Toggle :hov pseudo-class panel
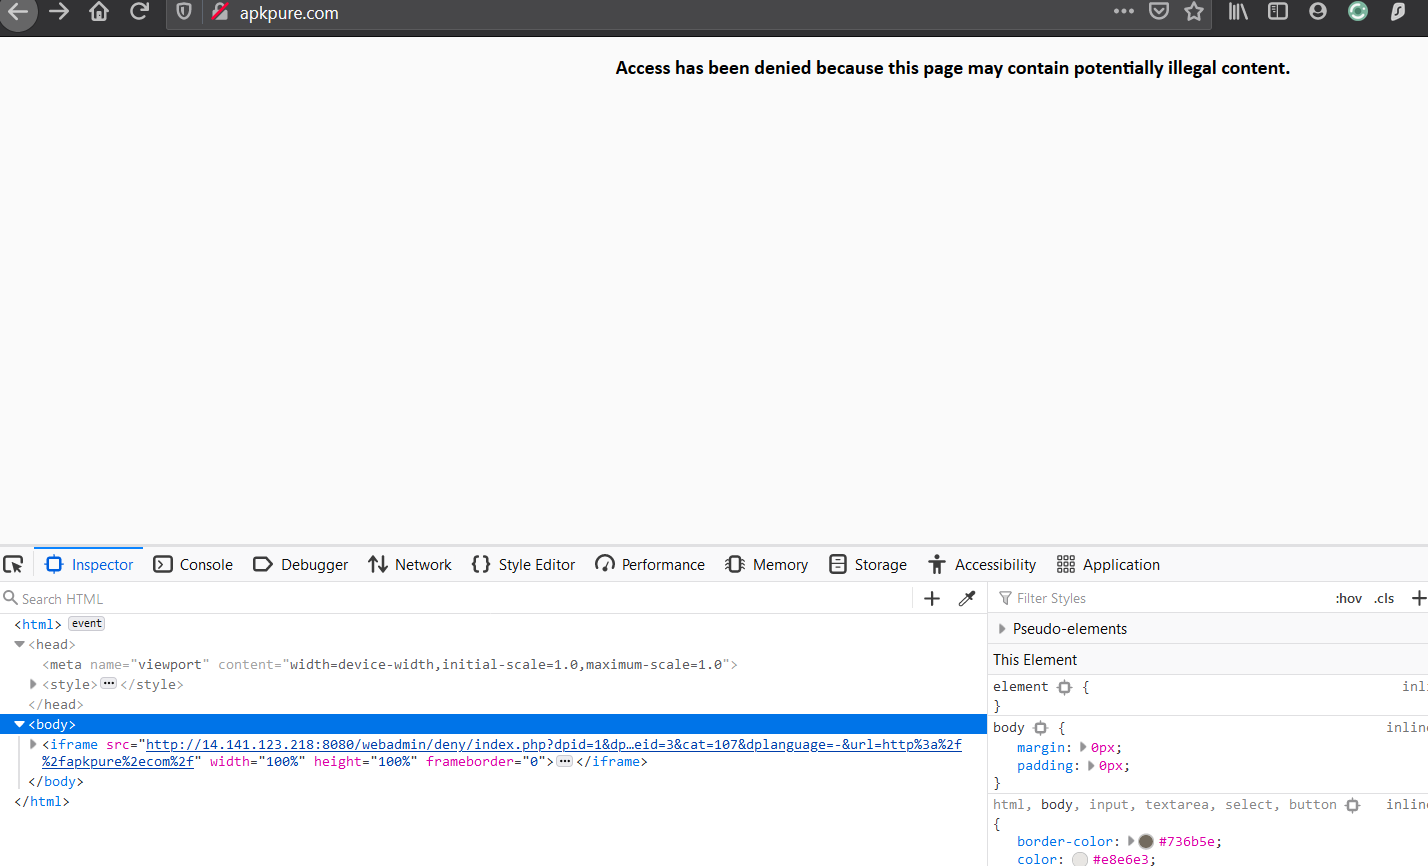The image size is (1428, 866). click(x=1348, y=599)
